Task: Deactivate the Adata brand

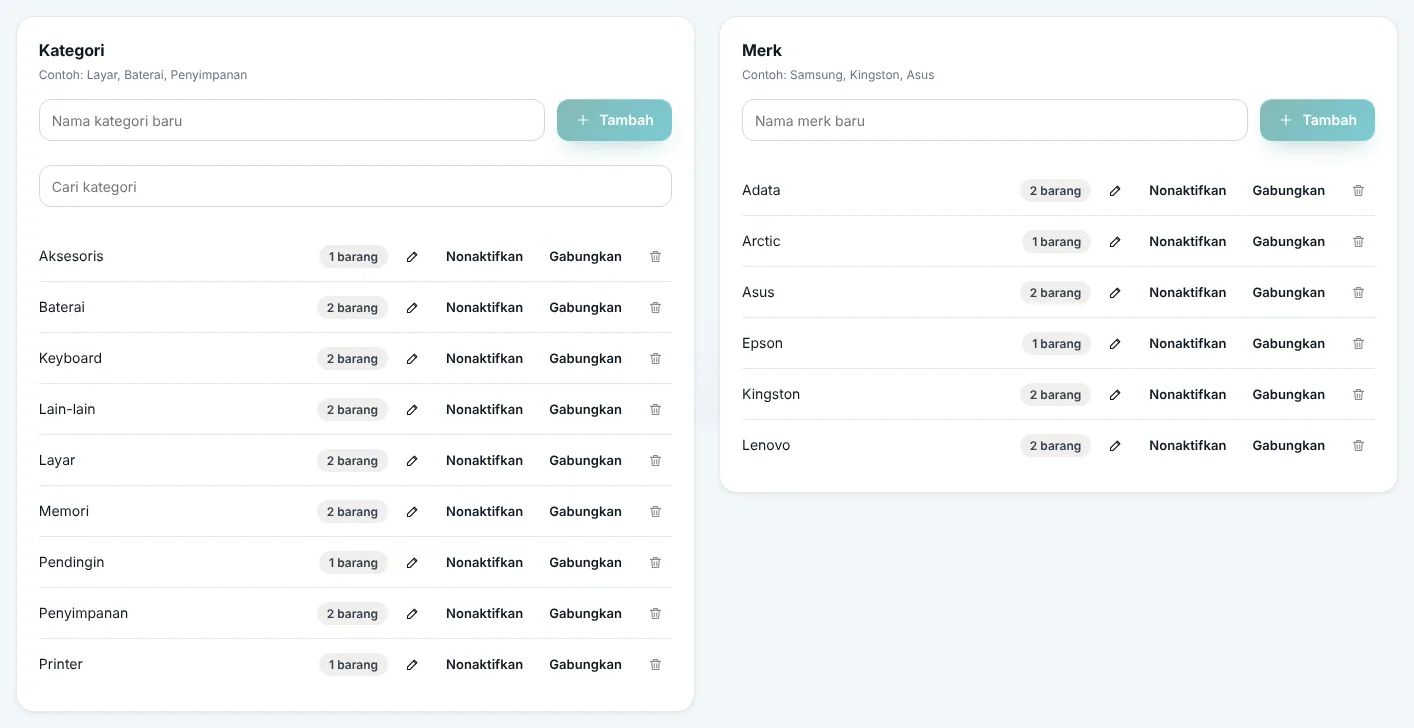Action: click(1187, 191)
